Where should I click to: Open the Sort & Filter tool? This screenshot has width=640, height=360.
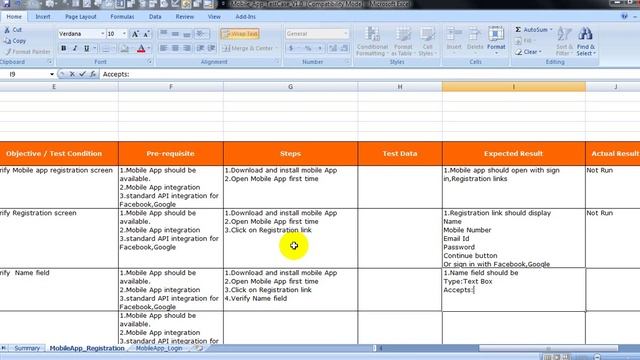[x=564, y=41]
